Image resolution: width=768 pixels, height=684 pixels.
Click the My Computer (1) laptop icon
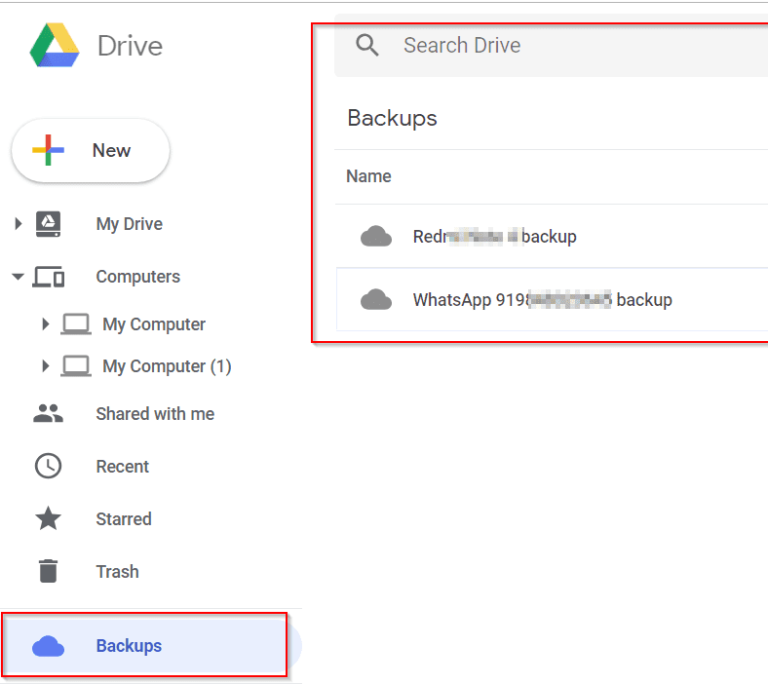[x=76, y=366]
